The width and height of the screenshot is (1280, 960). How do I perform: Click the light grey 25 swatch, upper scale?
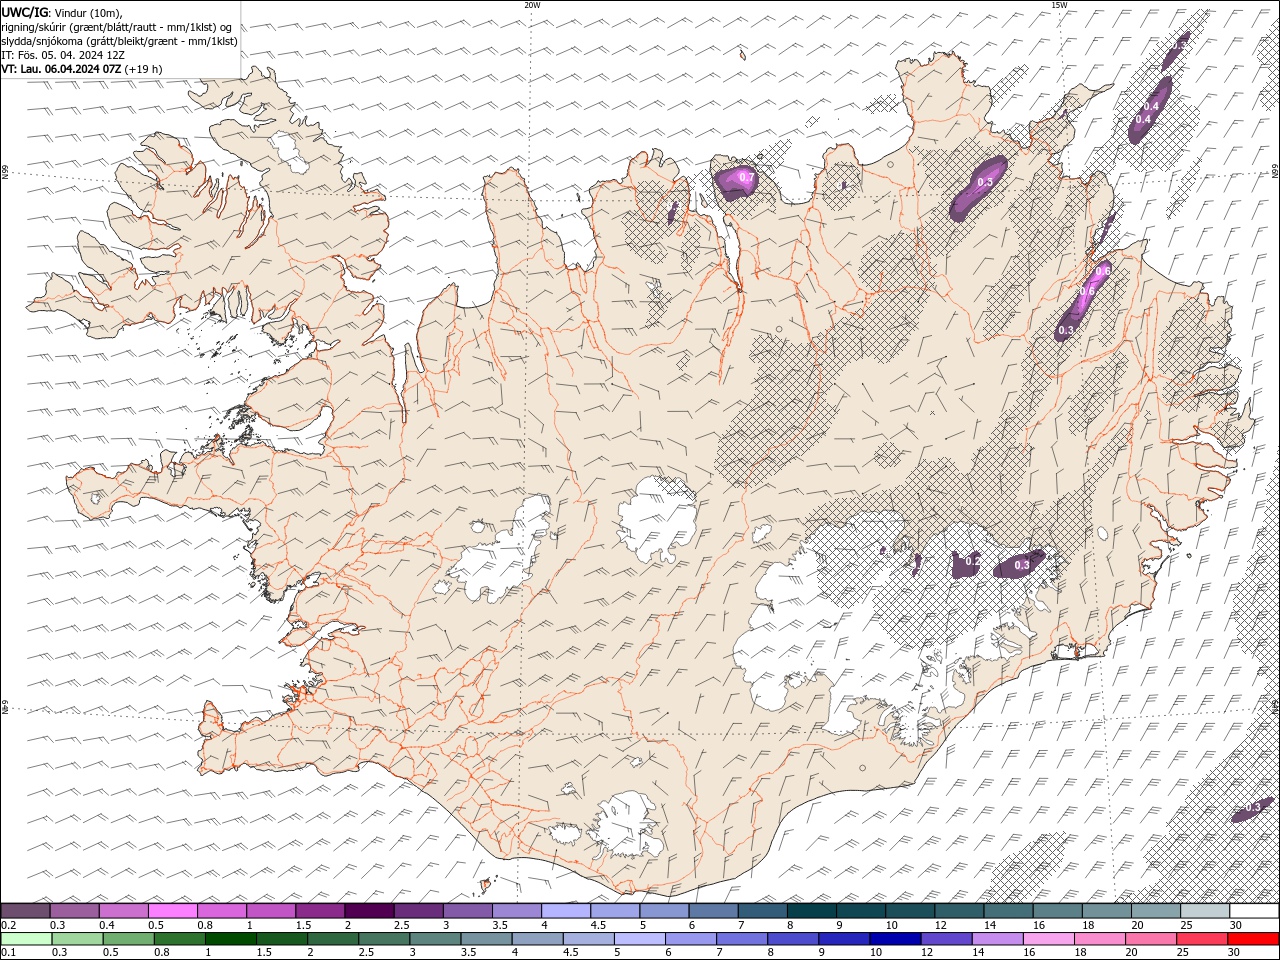(x=1205, y=910)
